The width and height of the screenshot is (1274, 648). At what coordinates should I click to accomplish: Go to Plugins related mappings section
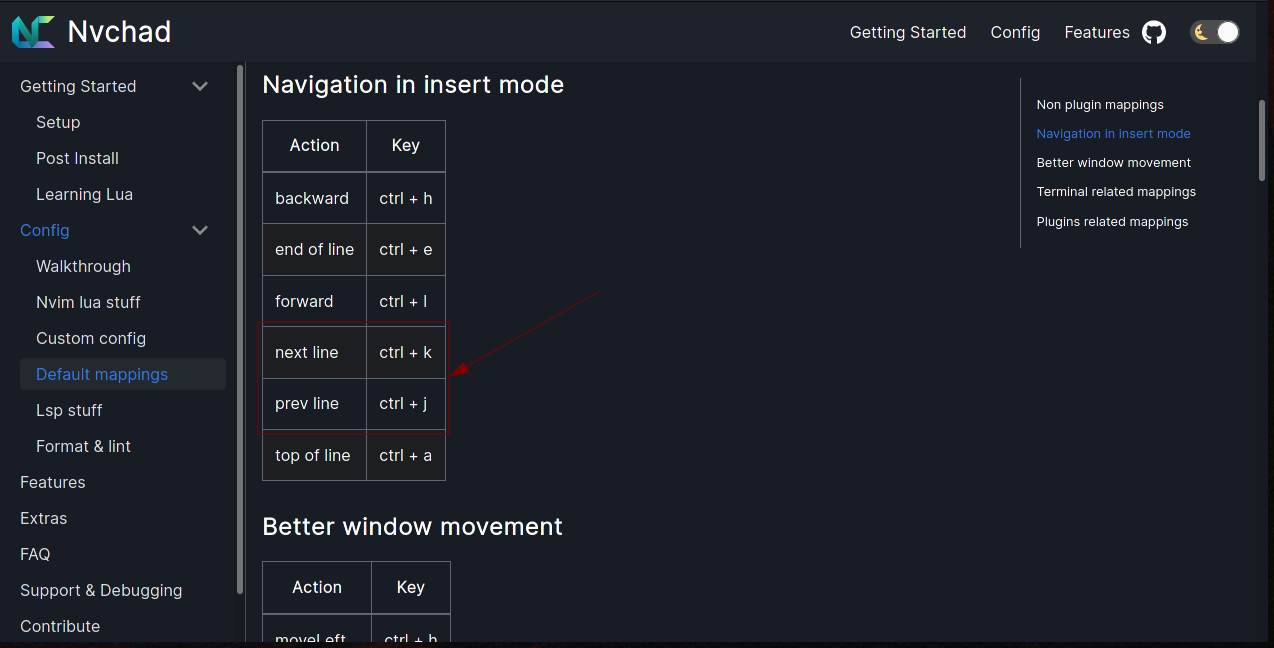point(1112,221)
